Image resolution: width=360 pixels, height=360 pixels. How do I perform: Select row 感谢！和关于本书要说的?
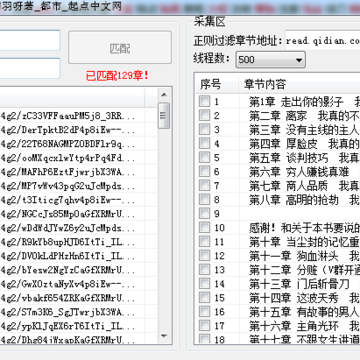click(304, 228)
